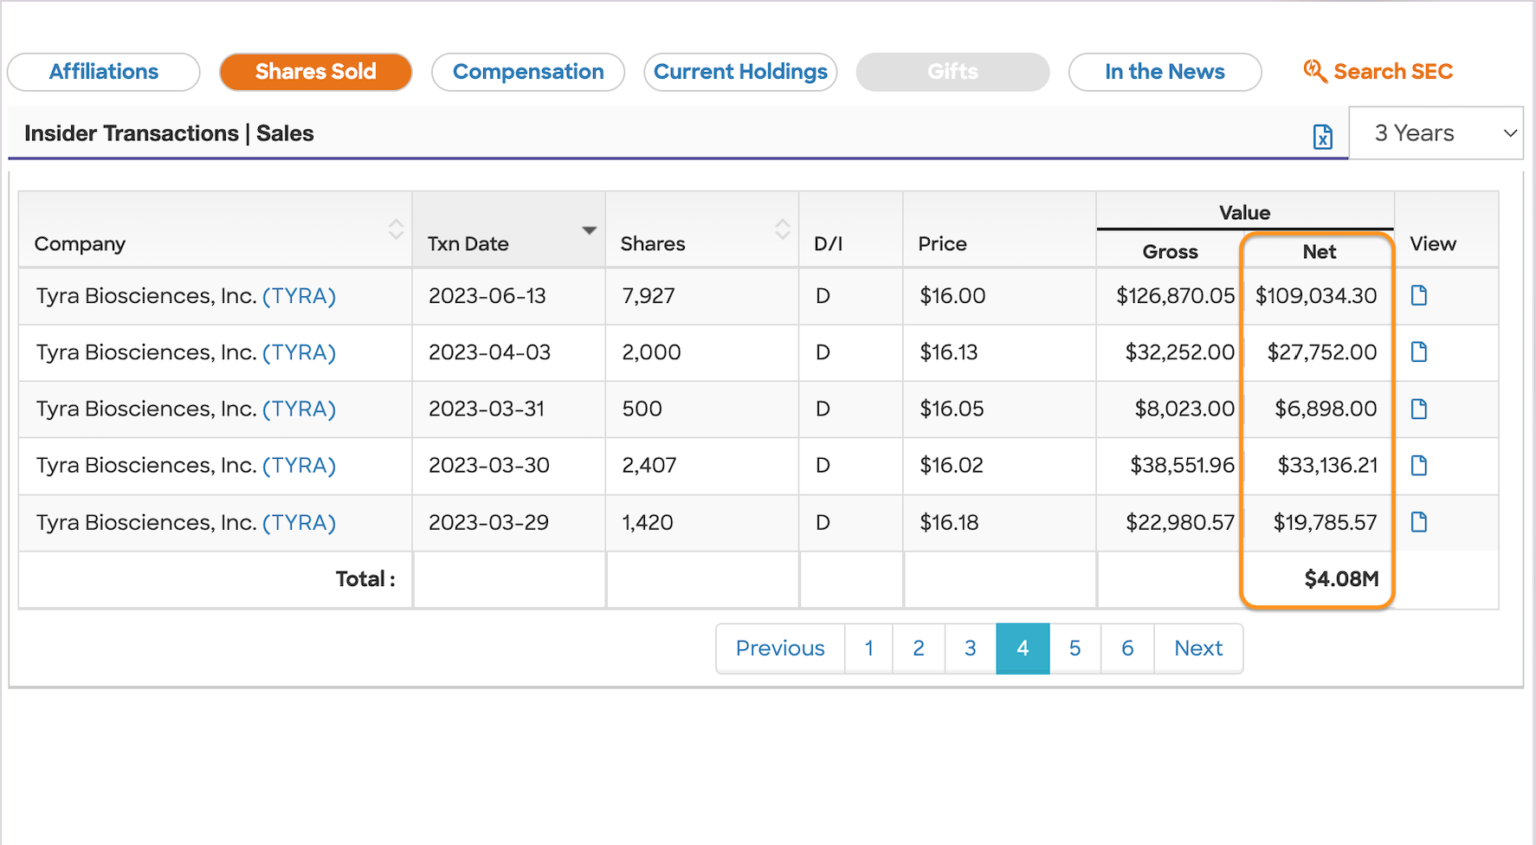Select page 6 of the transactions list
This screenshot has width=1536, height=845.
pyautogui.click(x=1127, y=648)
